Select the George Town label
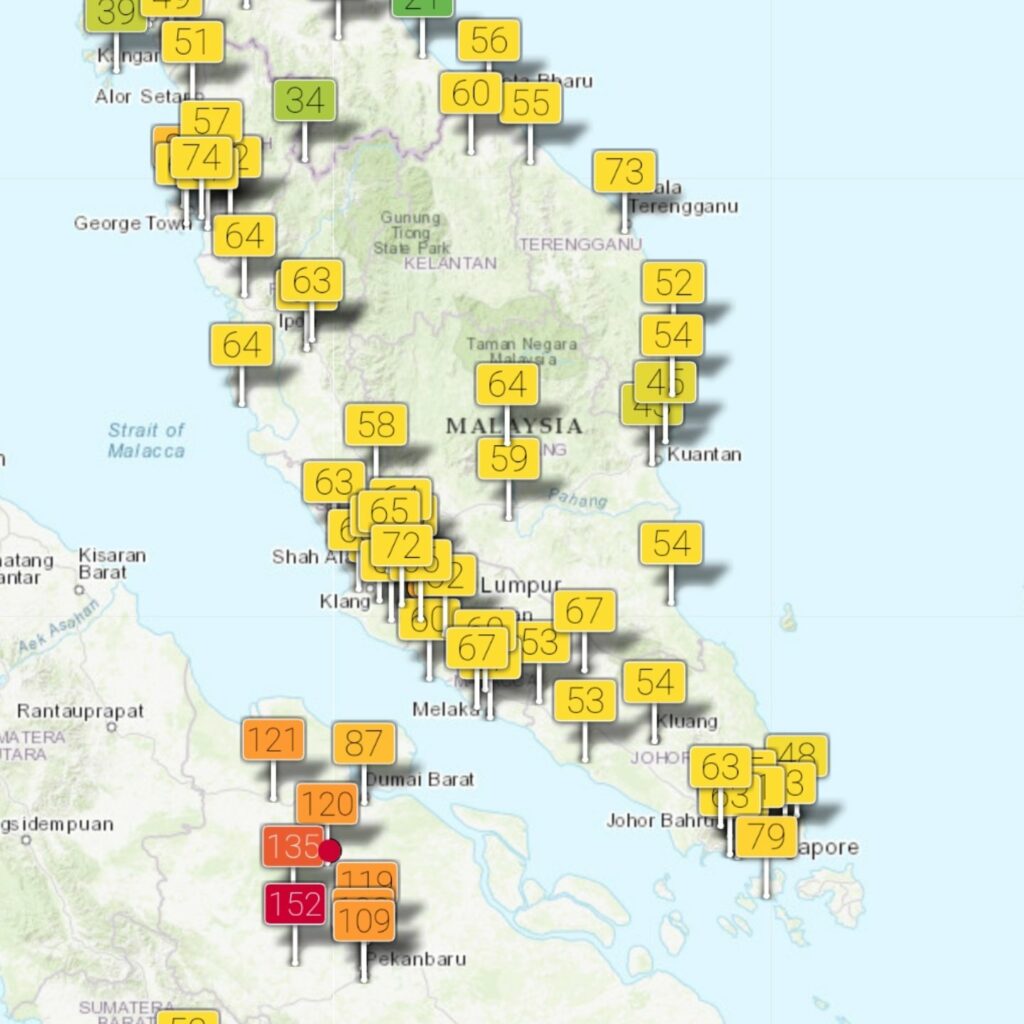The width and height of the screenshot is (1024, 1024). tap(131, 223)
